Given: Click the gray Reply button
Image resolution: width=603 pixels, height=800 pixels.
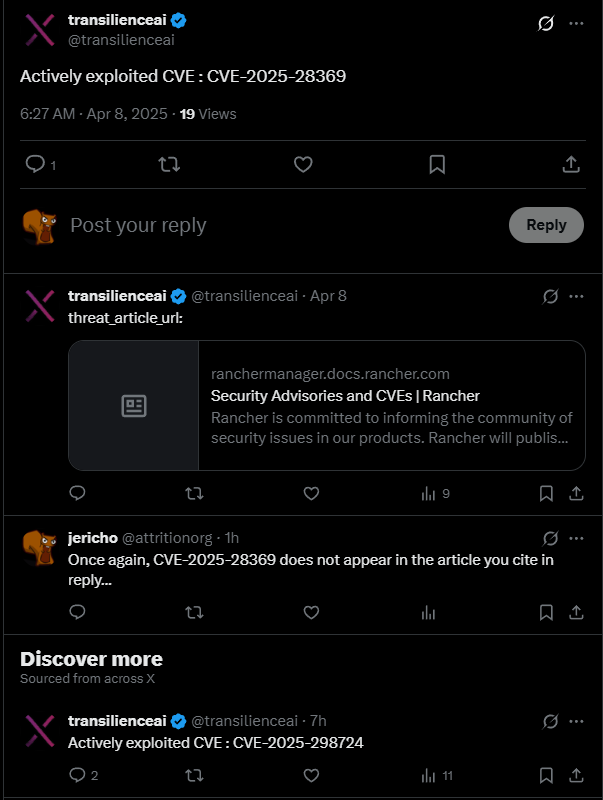Looking at the screenshot, I should pos(546,225).
